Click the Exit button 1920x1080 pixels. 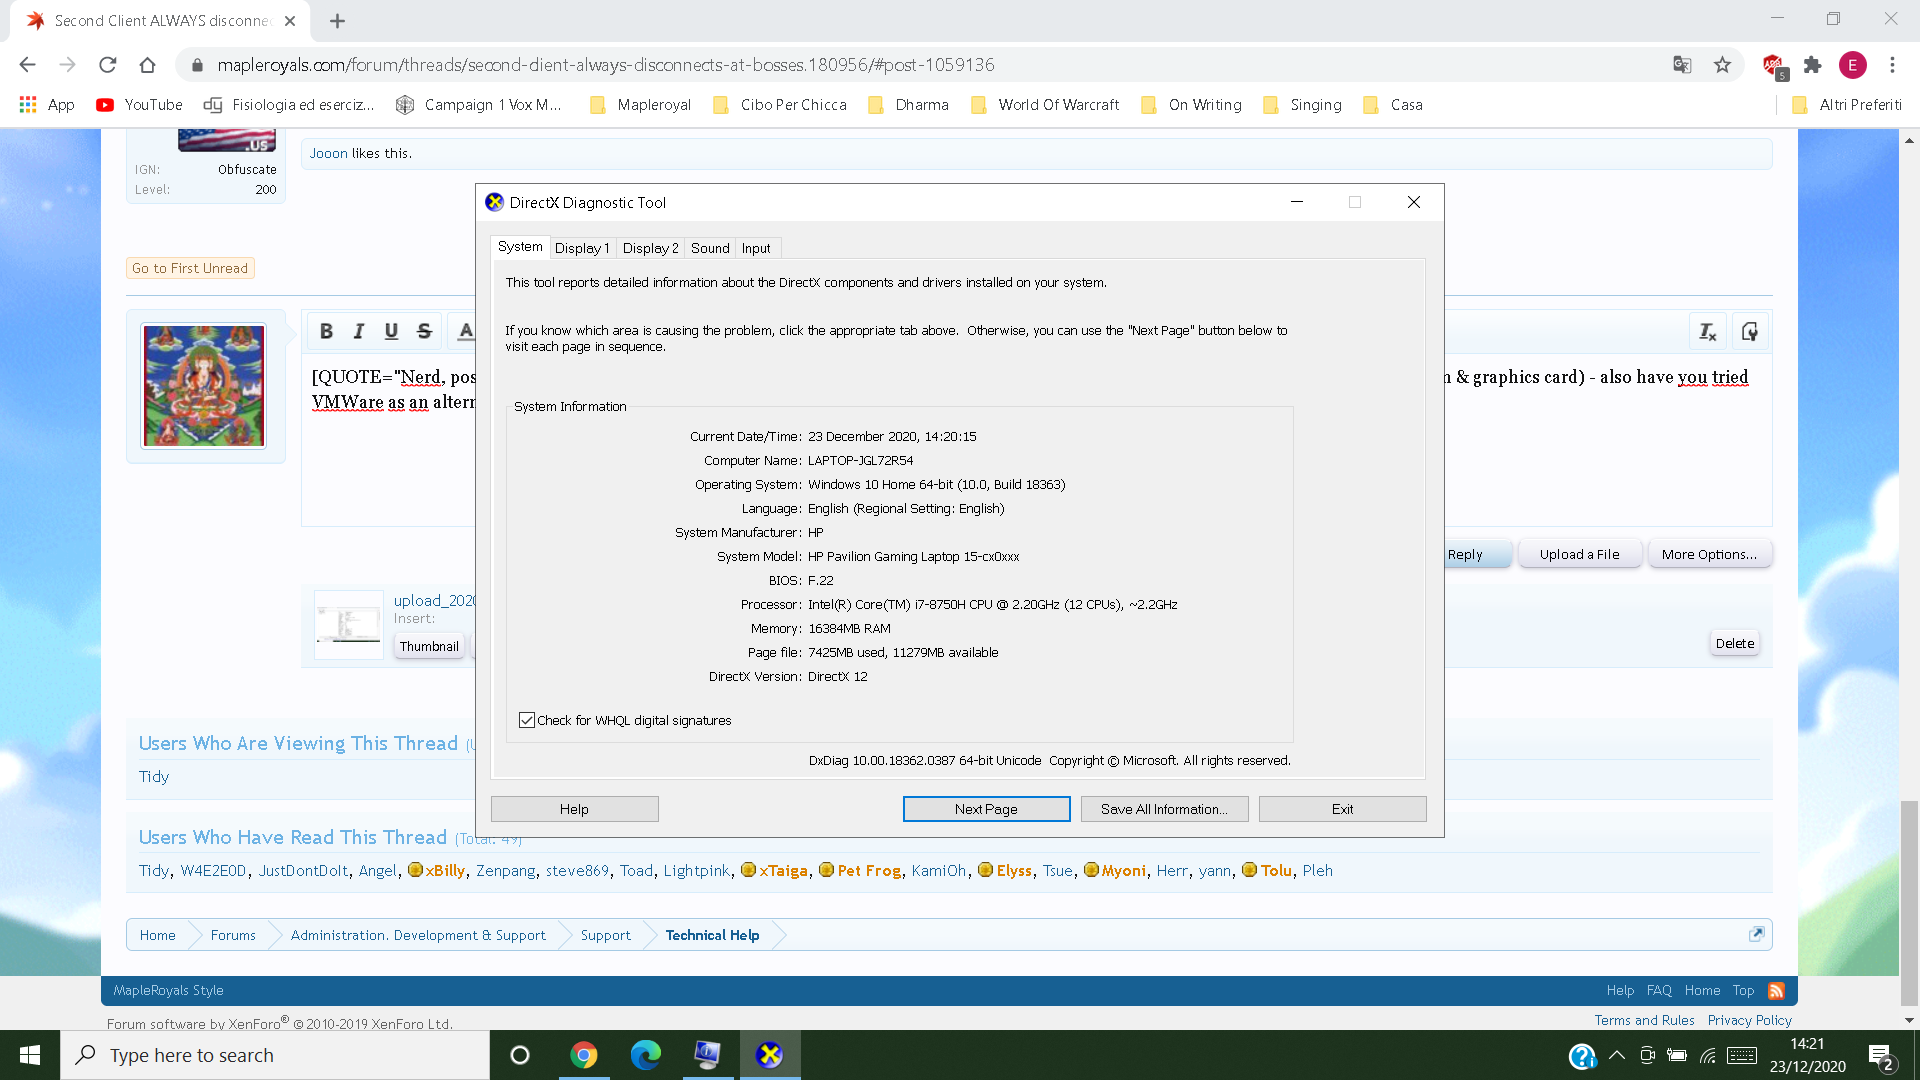[x=1342, y=809]
